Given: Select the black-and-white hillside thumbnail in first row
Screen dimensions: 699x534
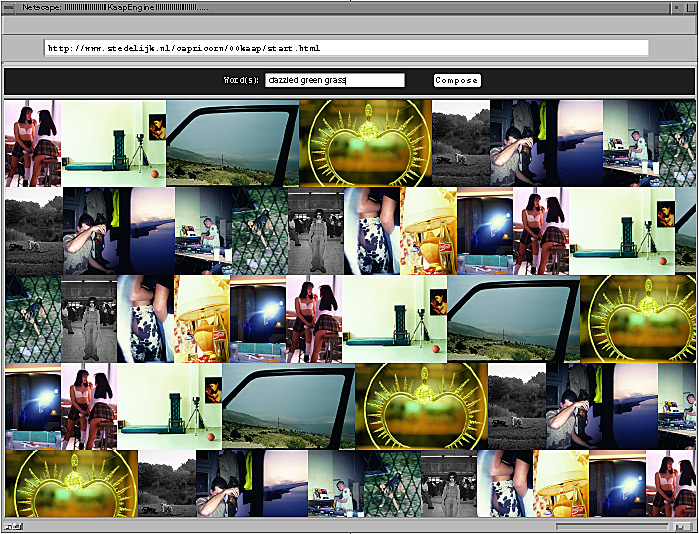Looking at the screenshot, I should [461, 143].
